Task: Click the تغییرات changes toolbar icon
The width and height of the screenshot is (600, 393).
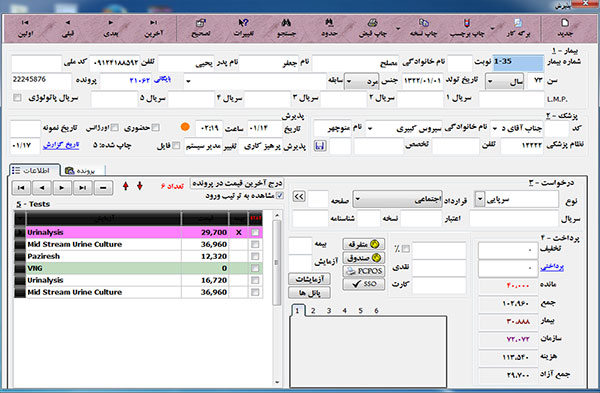Action: click(x=244, y=28)
